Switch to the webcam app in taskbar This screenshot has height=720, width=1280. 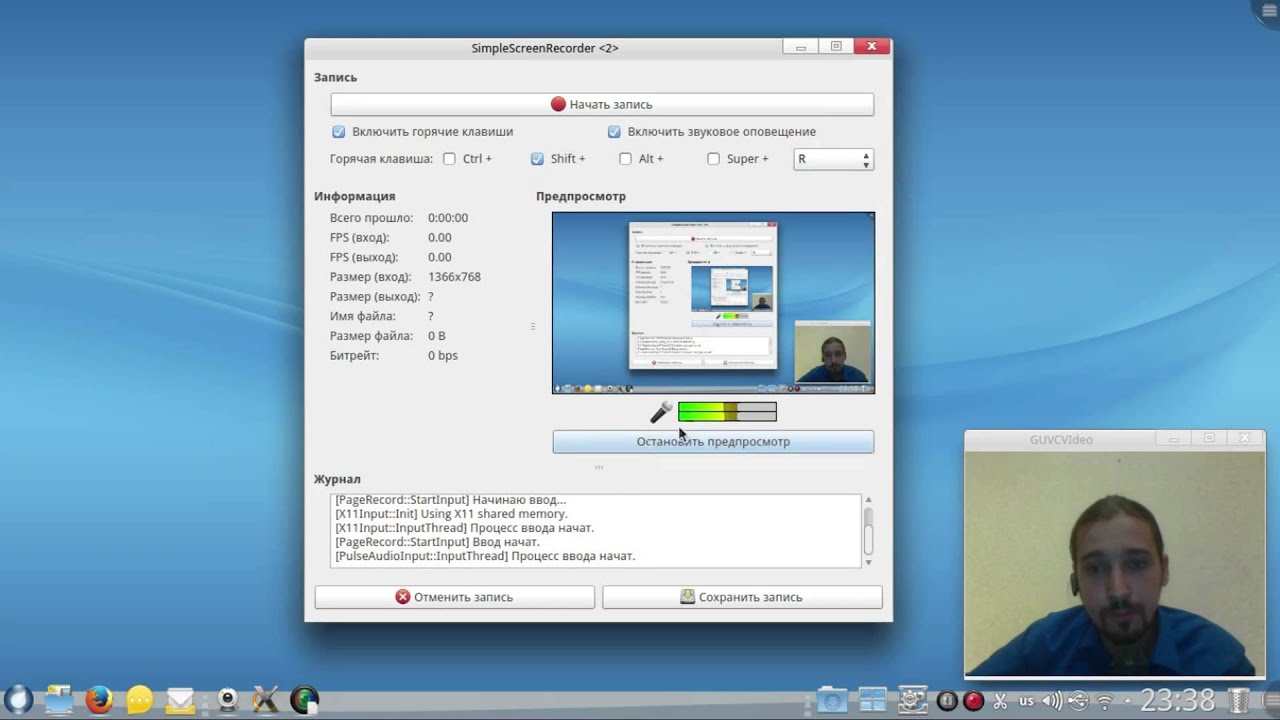click(228, 700)
